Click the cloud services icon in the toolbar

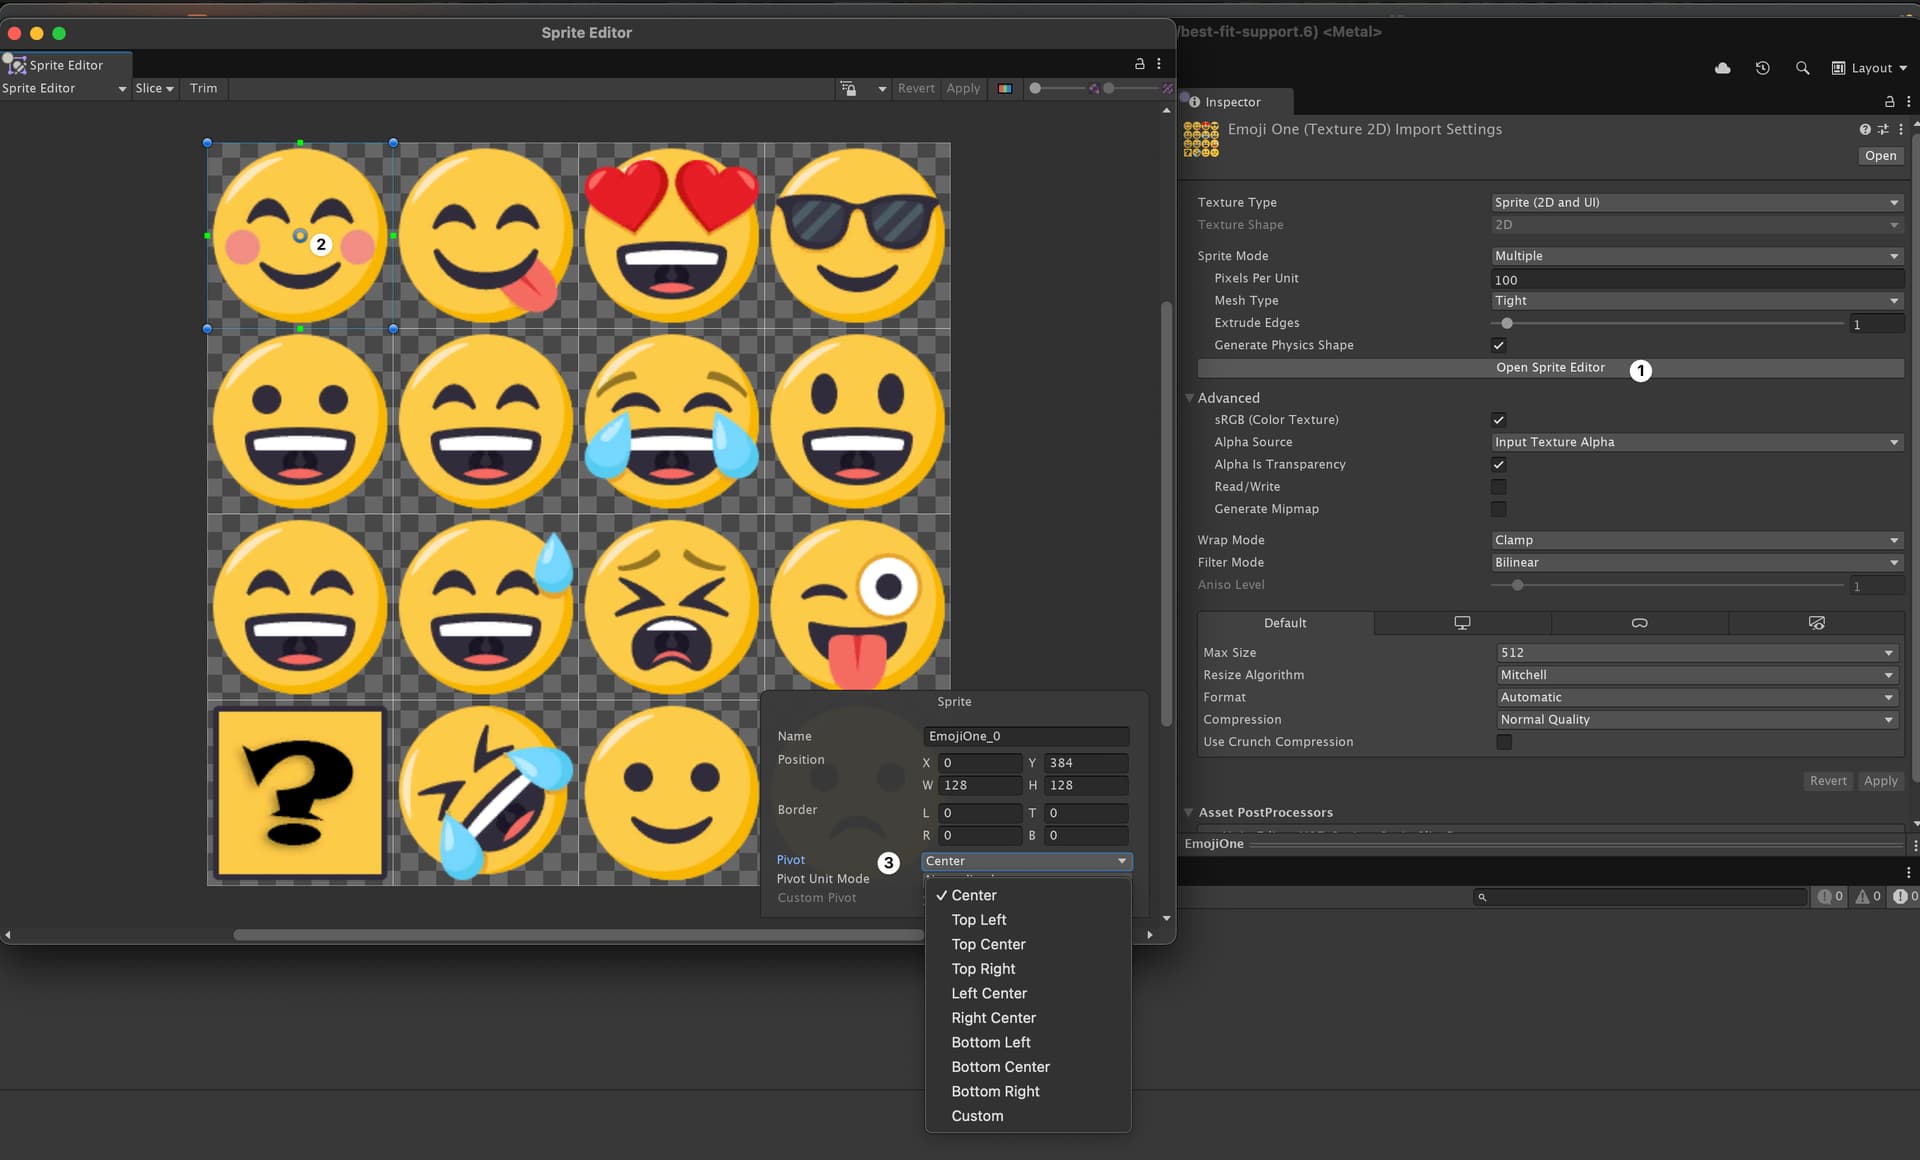point(1722,68)
